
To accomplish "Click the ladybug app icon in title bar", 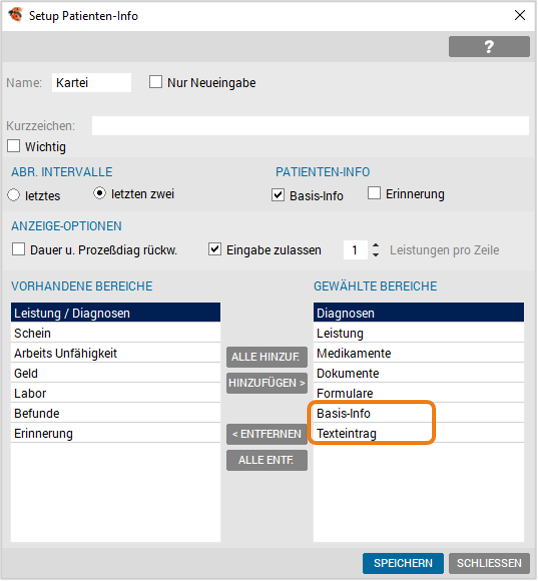I will tap(16, 15).
